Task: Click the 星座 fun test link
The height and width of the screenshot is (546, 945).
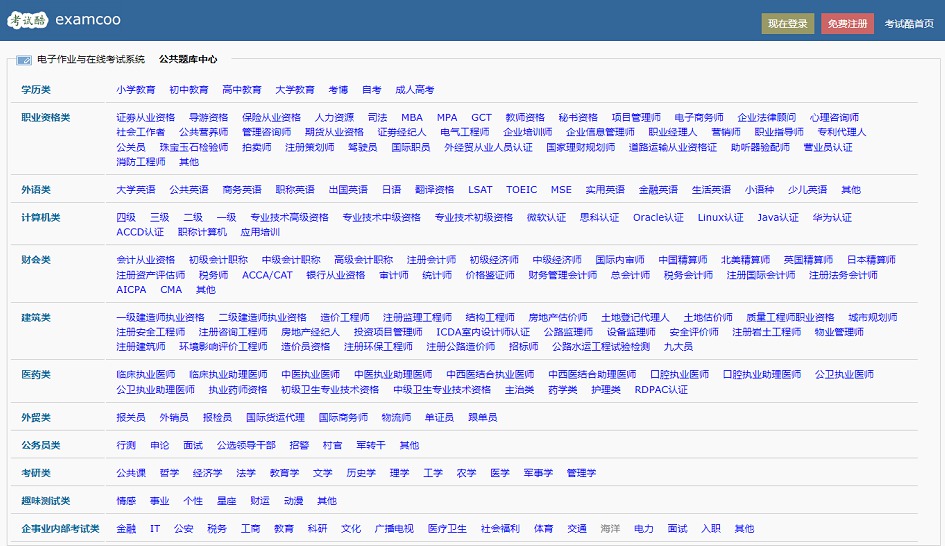Action: coord(227,501)
